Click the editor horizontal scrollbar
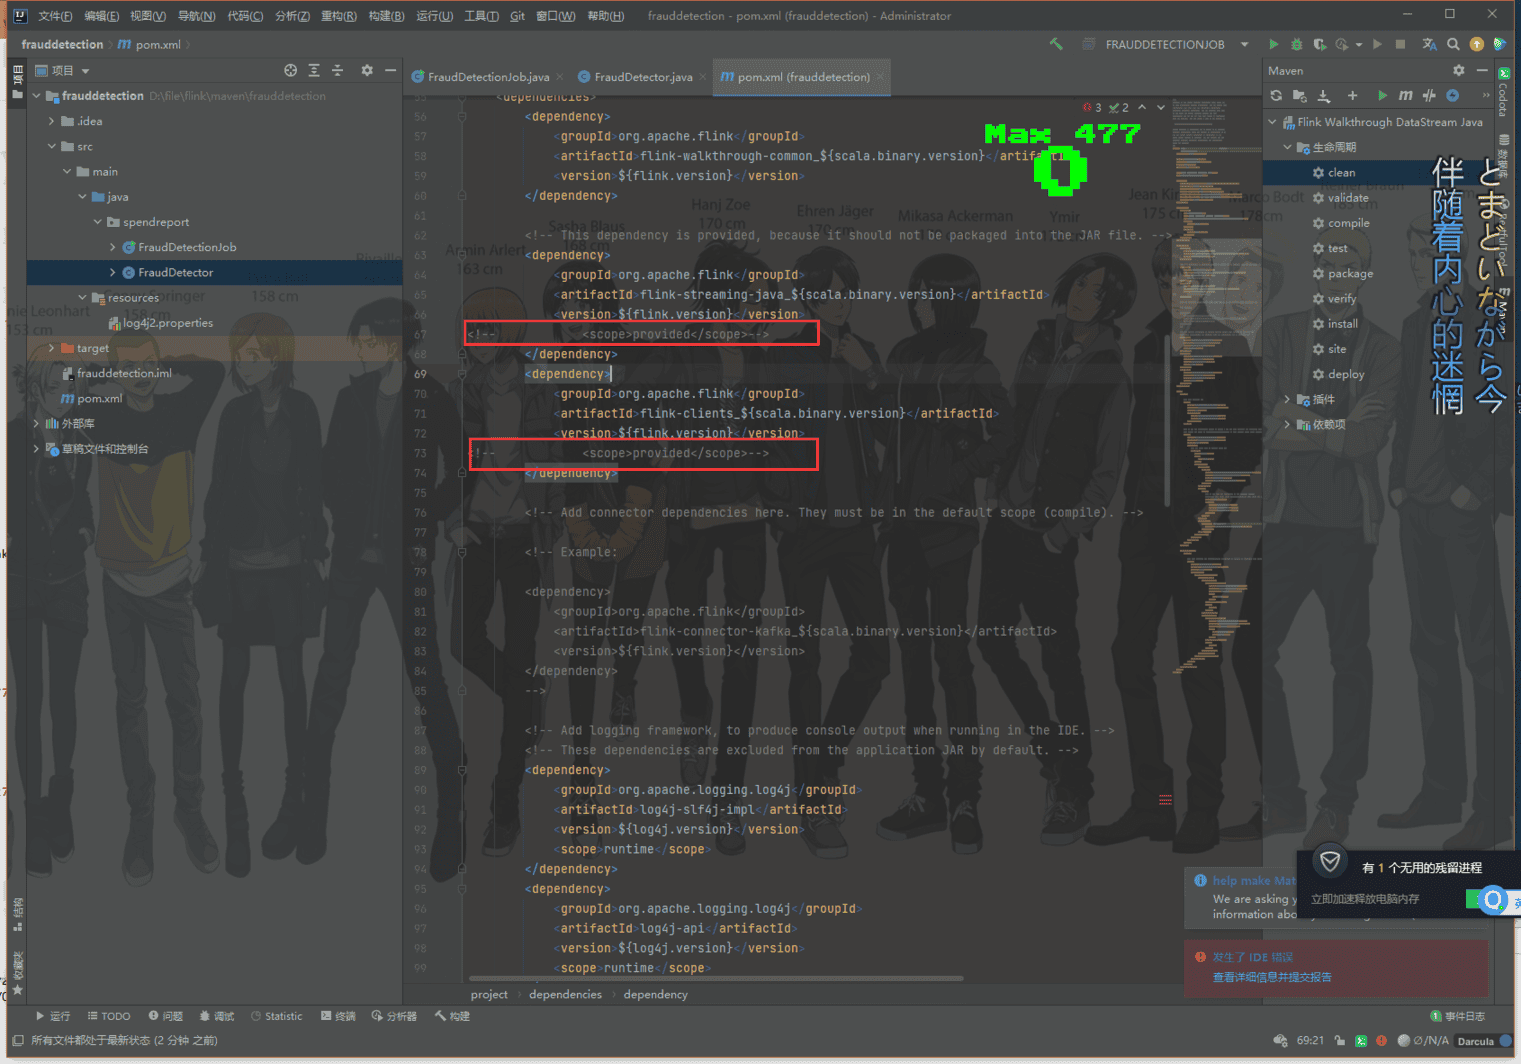Screen dimensions: 1521x1064 (x=715, y=979)
